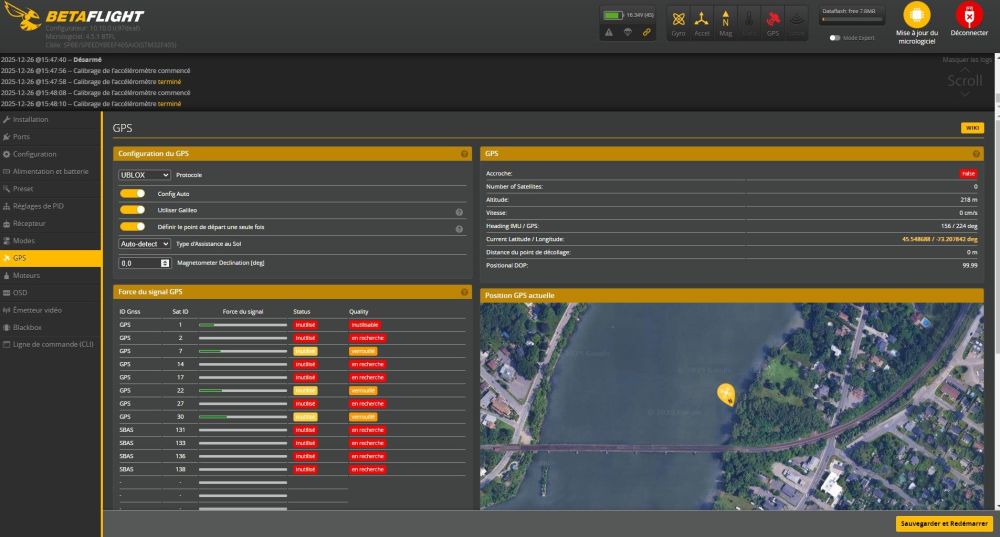Click the Gyro sensor status icon
The height and width of the screenshot is (537, 1000).
pos(679,20)
